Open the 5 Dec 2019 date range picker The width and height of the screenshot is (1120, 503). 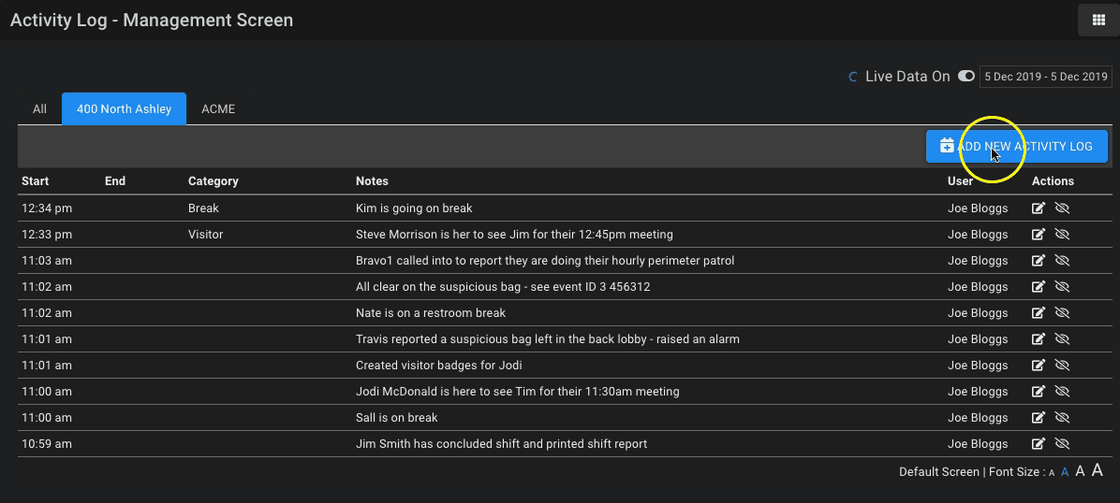(x=1046, y=76)
